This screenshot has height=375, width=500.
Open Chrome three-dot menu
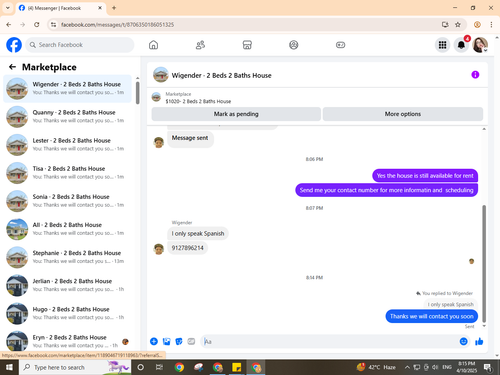491,24
